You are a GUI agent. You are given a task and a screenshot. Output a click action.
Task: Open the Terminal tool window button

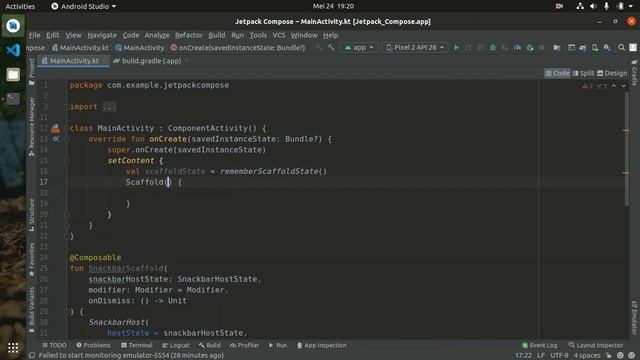[x=136, y=345]
